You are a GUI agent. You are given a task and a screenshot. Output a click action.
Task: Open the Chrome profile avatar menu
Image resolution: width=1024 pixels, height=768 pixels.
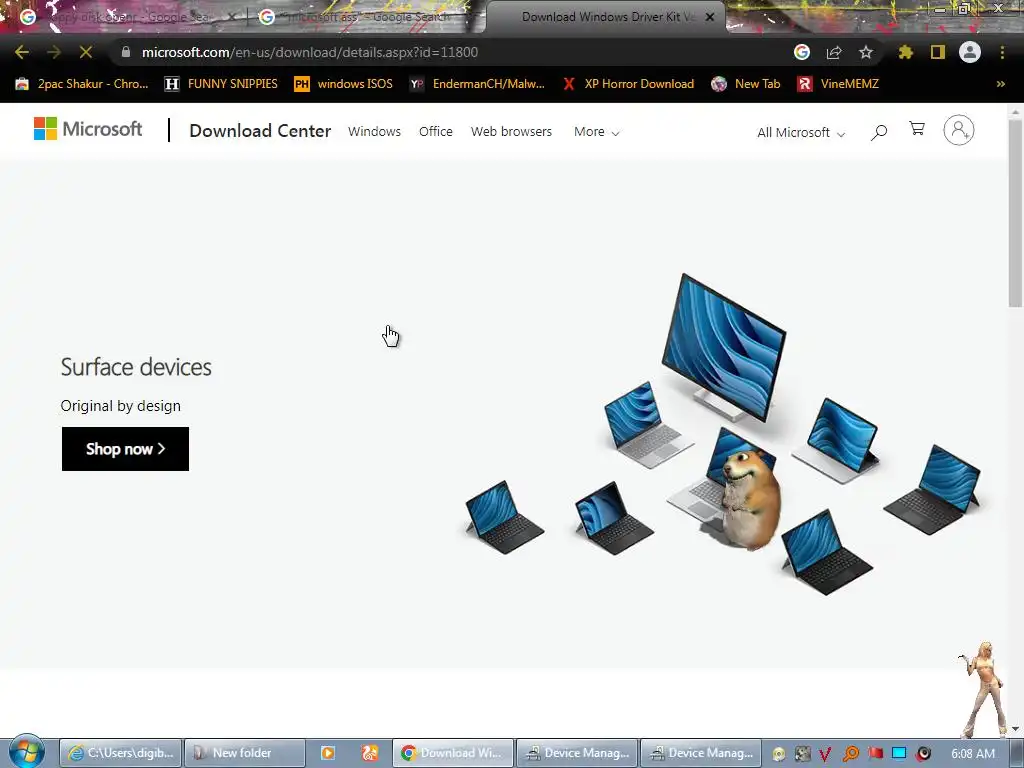pyautogui.click(x=970, y=52)
